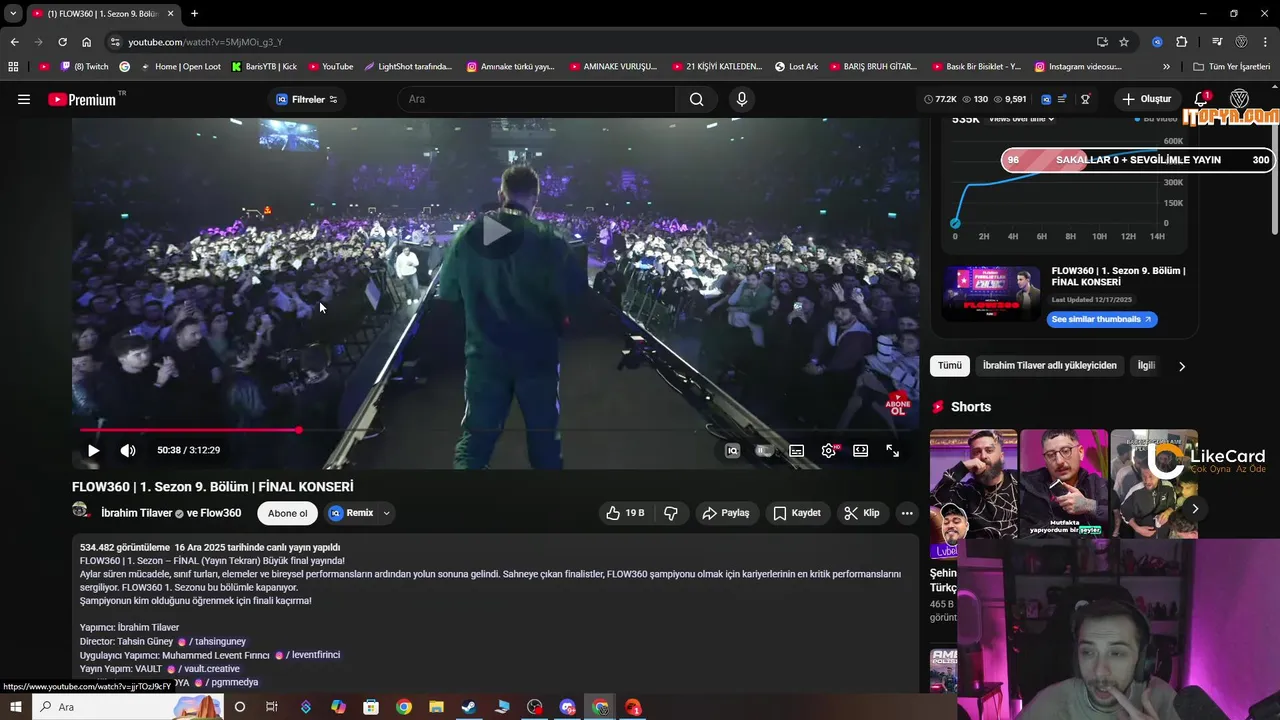Next Shorts with right arrow button
Image resolution: width=1280 pixels, height=720 pixels.
coord(1194,509)
